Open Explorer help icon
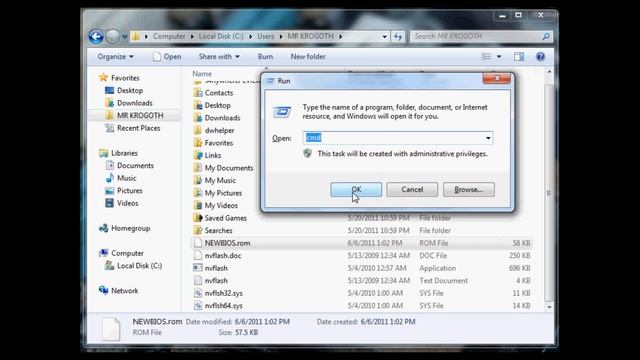The height and width of the screenshot is (360, 640). (540, 57)
